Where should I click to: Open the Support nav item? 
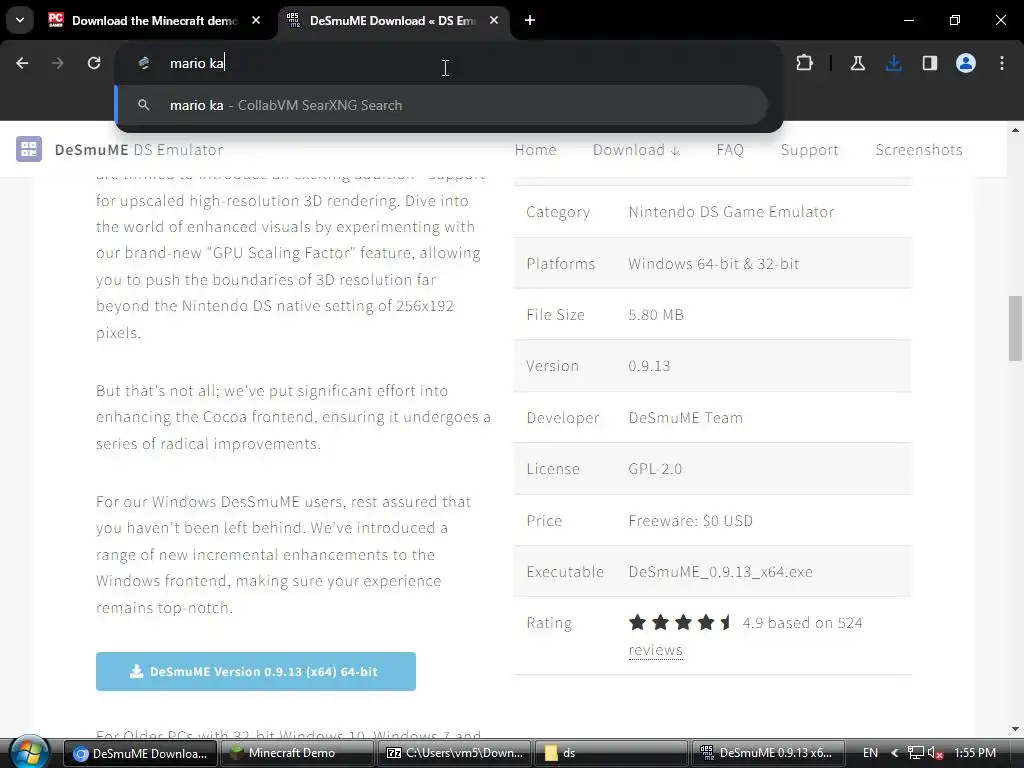click(810, 150)
